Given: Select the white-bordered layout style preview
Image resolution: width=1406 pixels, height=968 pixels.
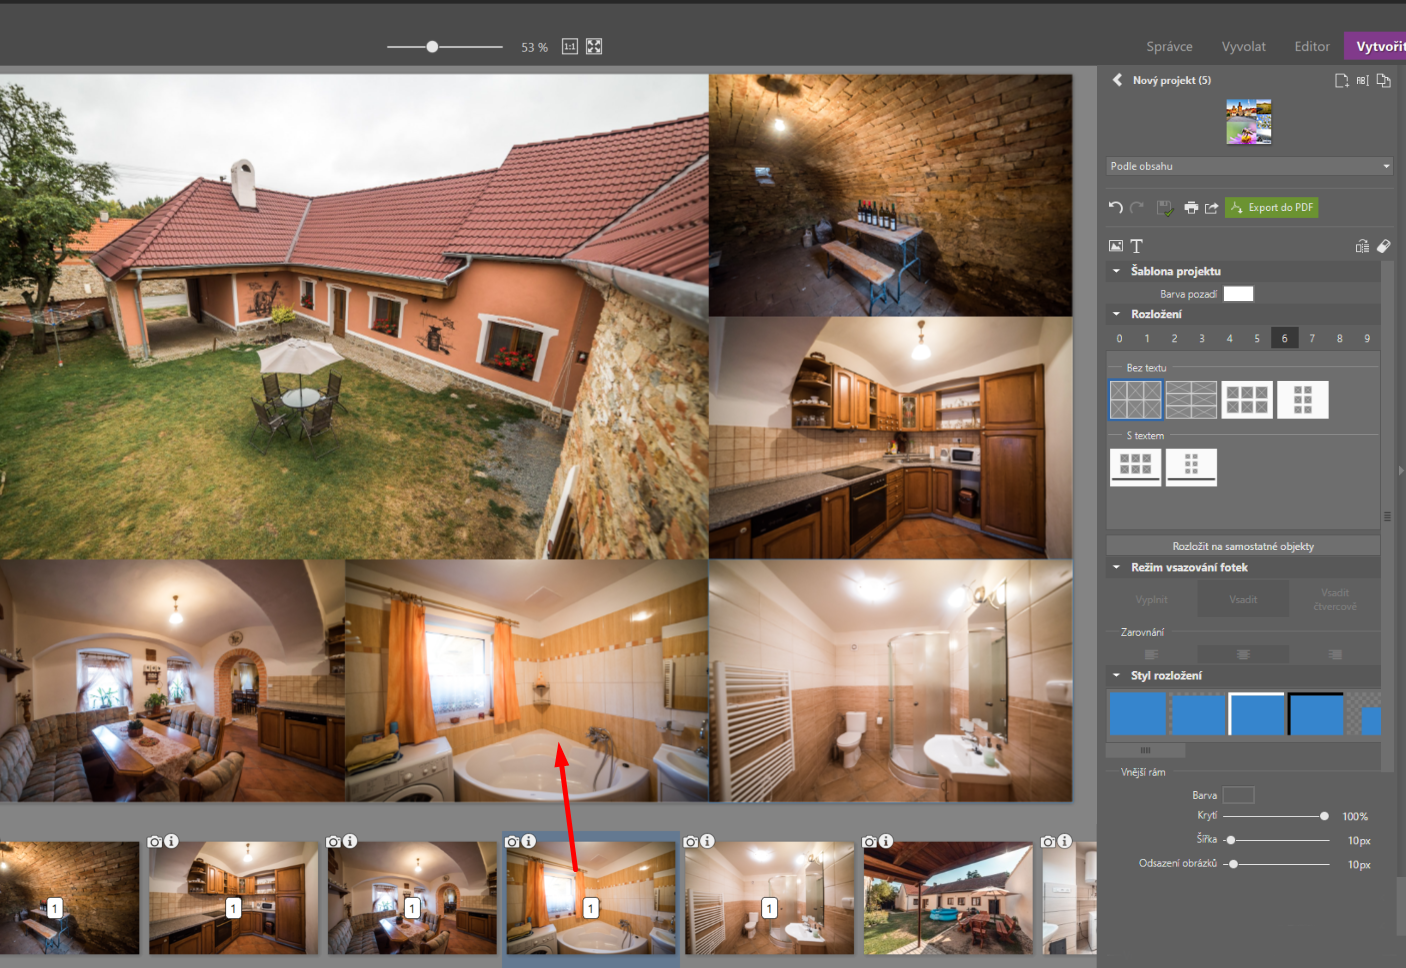Looking at the screenshot, I should (1256, 714).
